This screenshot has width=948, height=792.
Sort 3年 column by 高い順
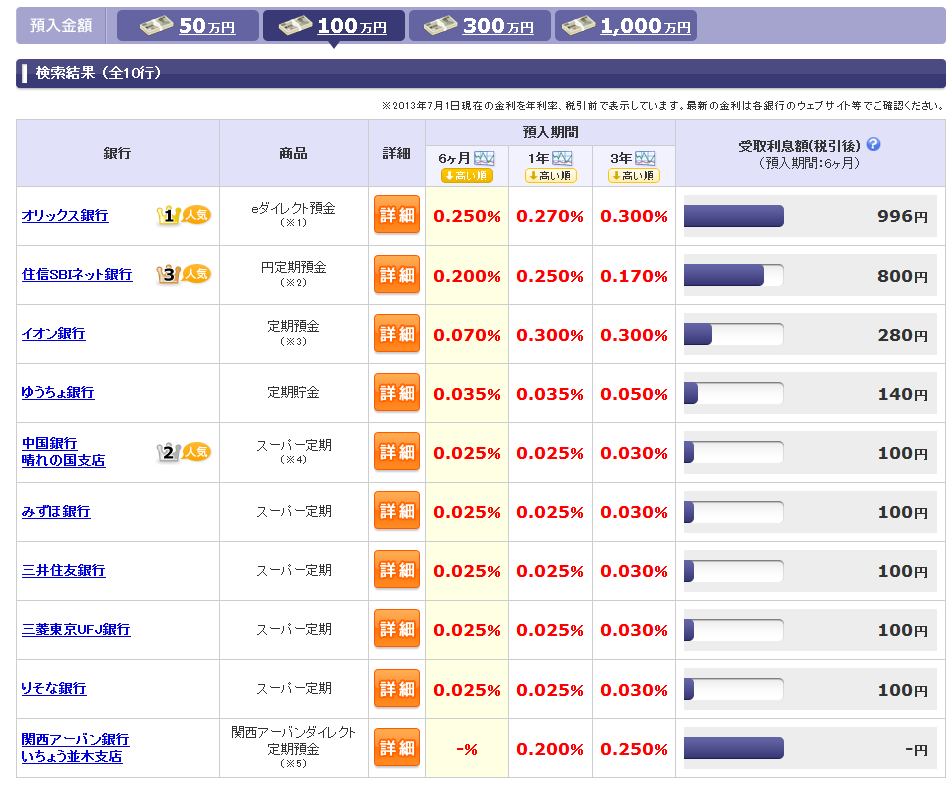pos(633,175)
